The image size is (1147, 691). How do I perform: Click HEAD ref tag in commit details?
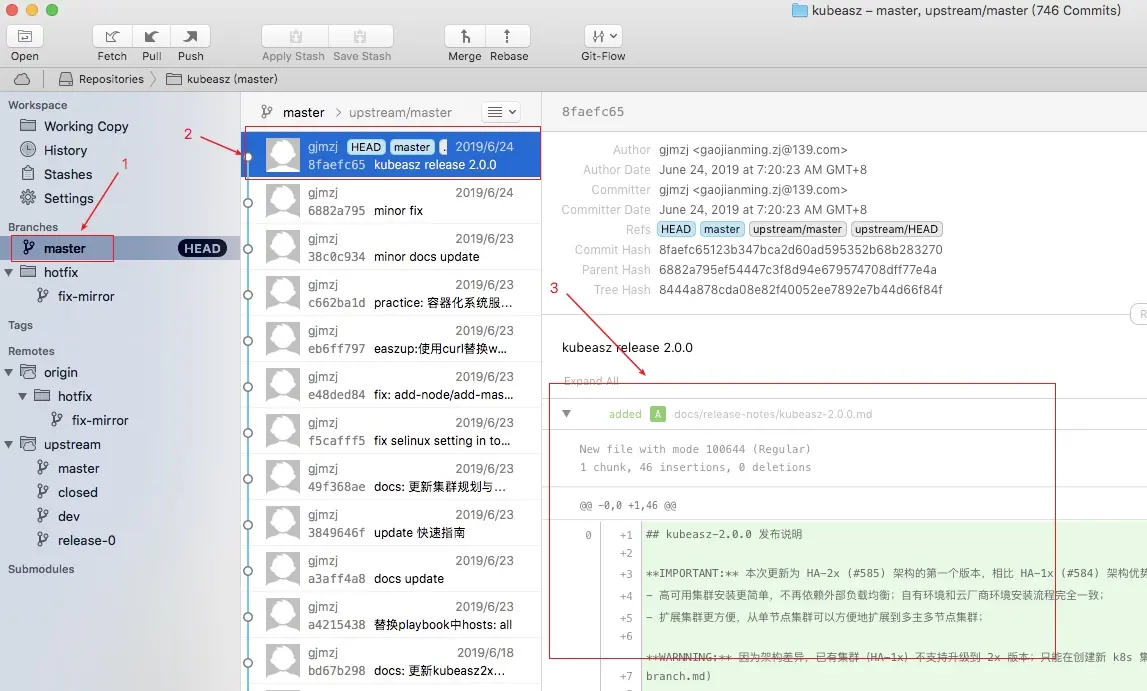pyautogui.click(x=676, y=230)
